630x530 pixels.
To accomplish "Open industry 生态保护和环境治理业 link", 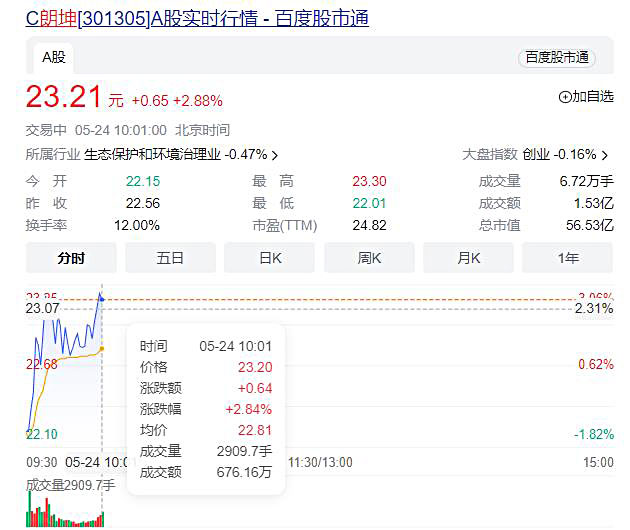I will tap(152, 154).
